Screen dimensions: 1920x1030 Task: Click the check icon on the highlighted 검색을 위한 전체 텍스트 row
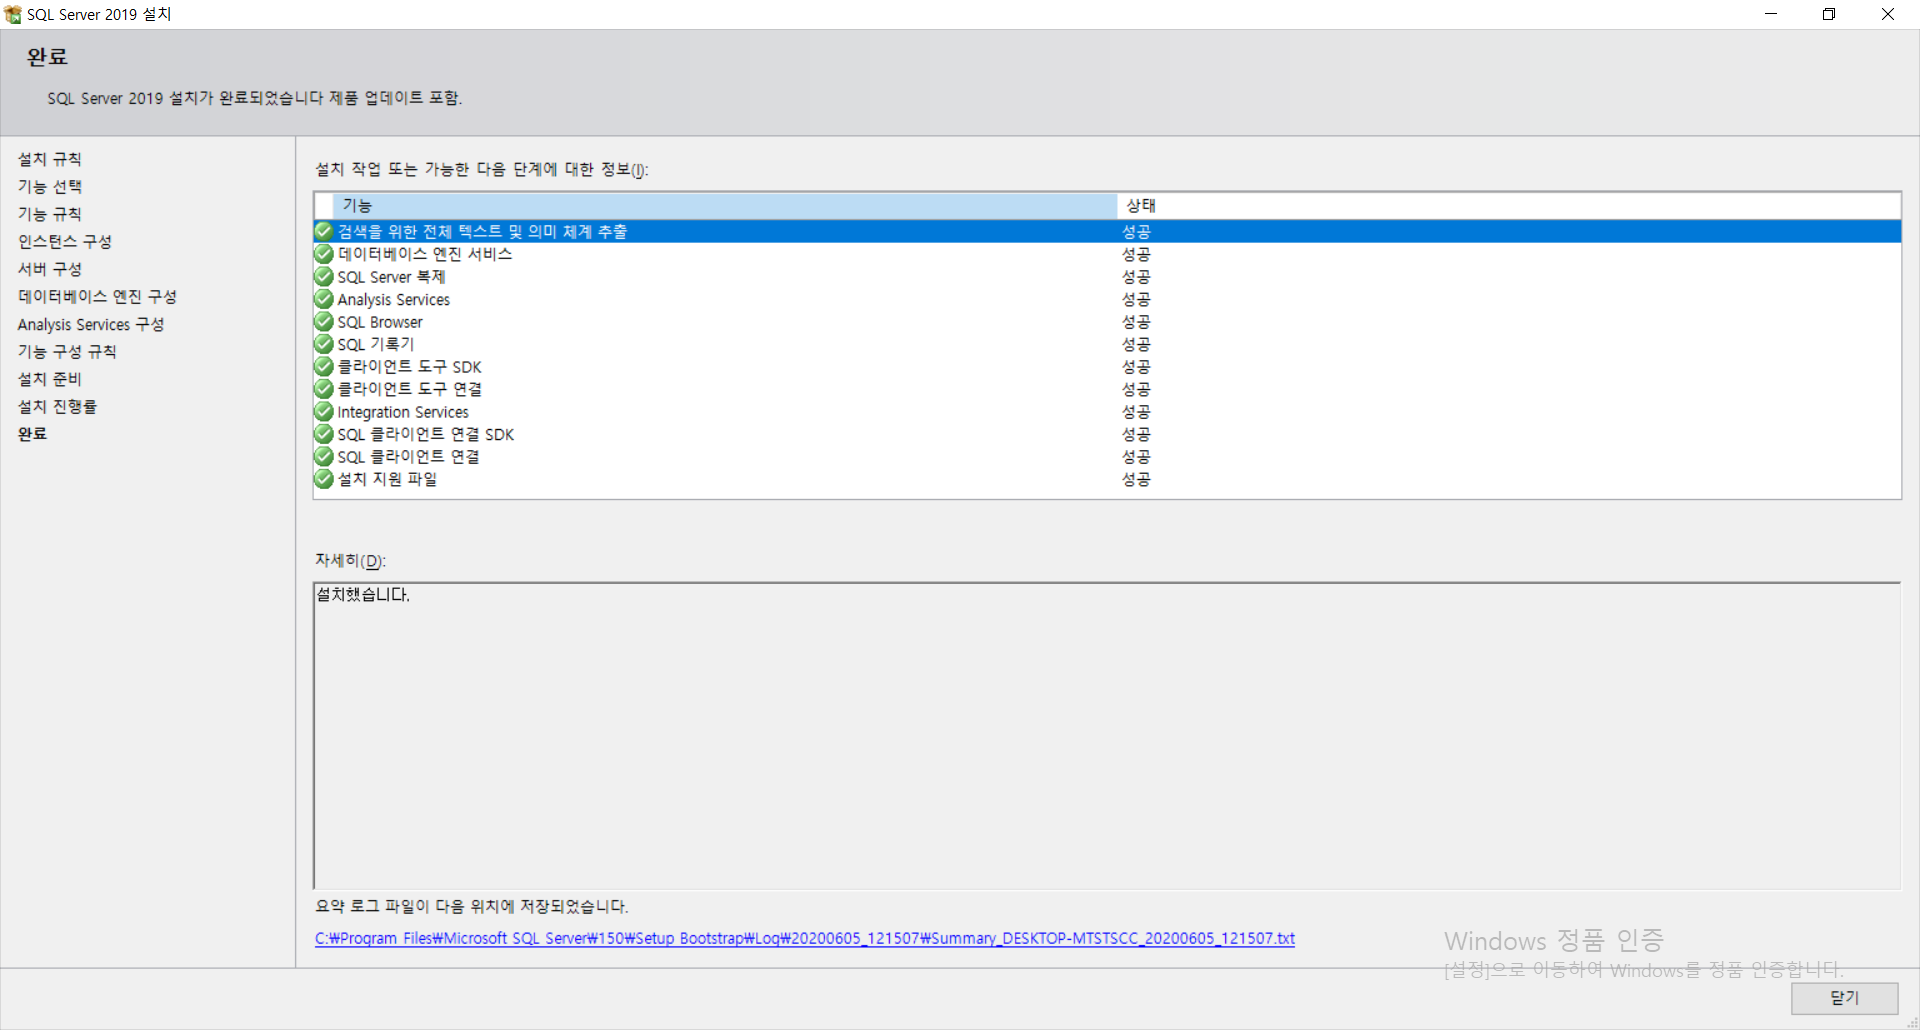point(324,231)
